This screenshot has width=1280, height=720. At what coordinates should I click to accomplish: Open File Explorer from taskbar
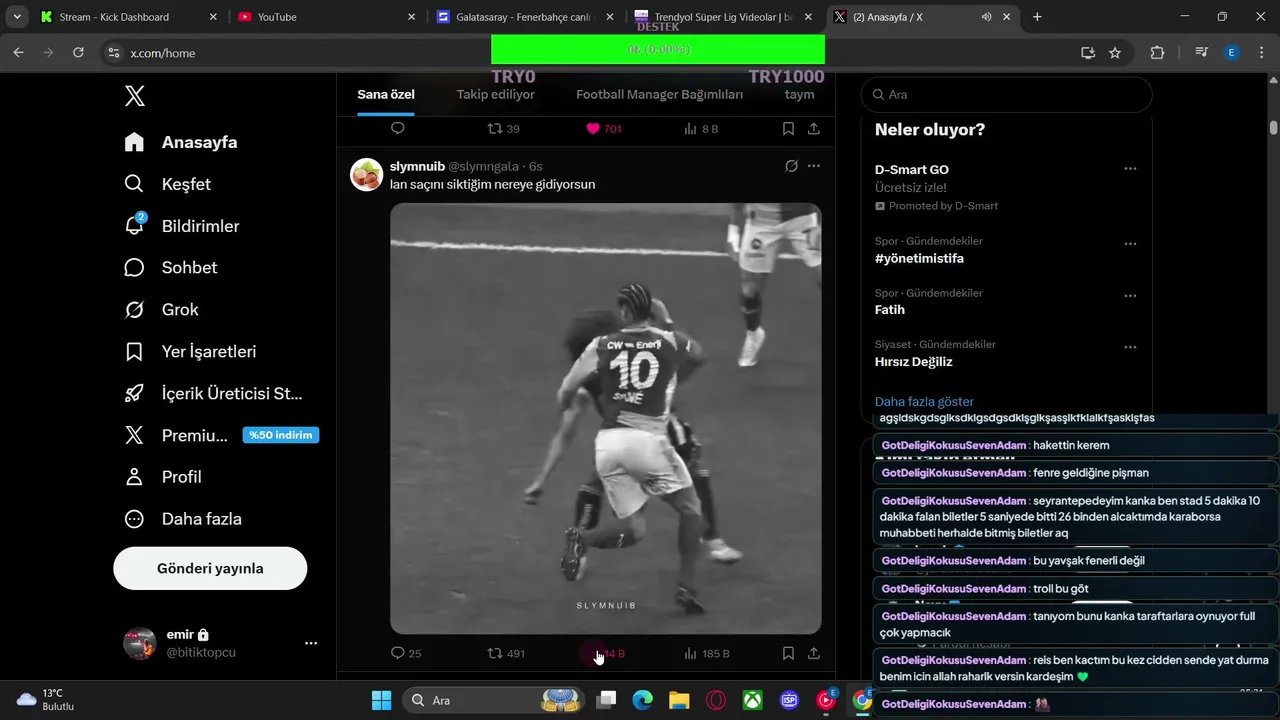click(679, 700)
